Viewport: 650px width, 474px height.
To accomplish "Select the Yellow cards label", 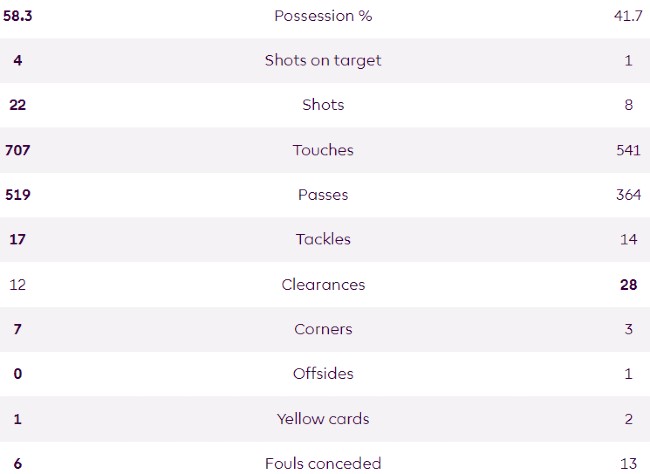I will coord(323,419).
